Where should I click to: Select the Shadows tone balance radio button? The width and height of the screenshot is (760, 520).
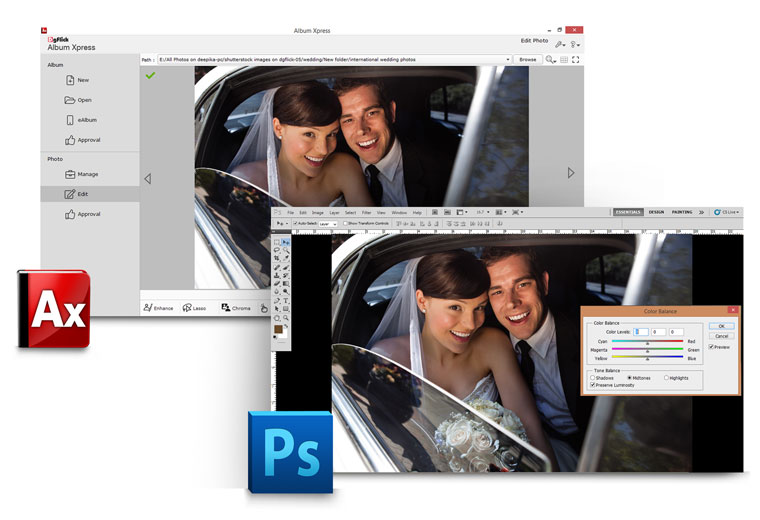593,377
